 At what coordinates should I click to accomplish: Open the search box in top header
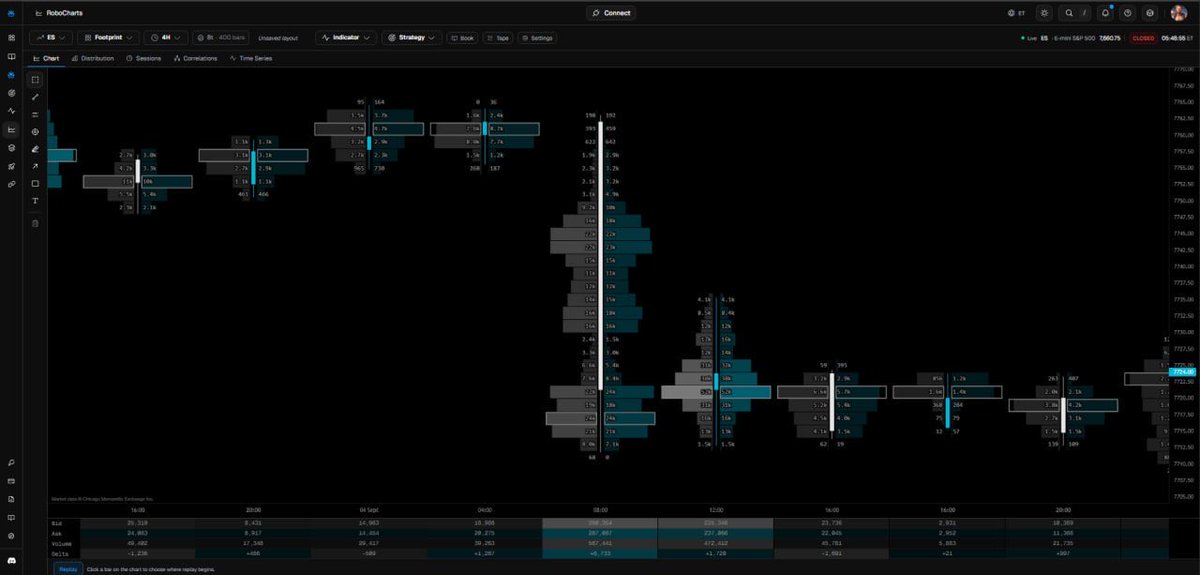click(x=1076, y=13)
